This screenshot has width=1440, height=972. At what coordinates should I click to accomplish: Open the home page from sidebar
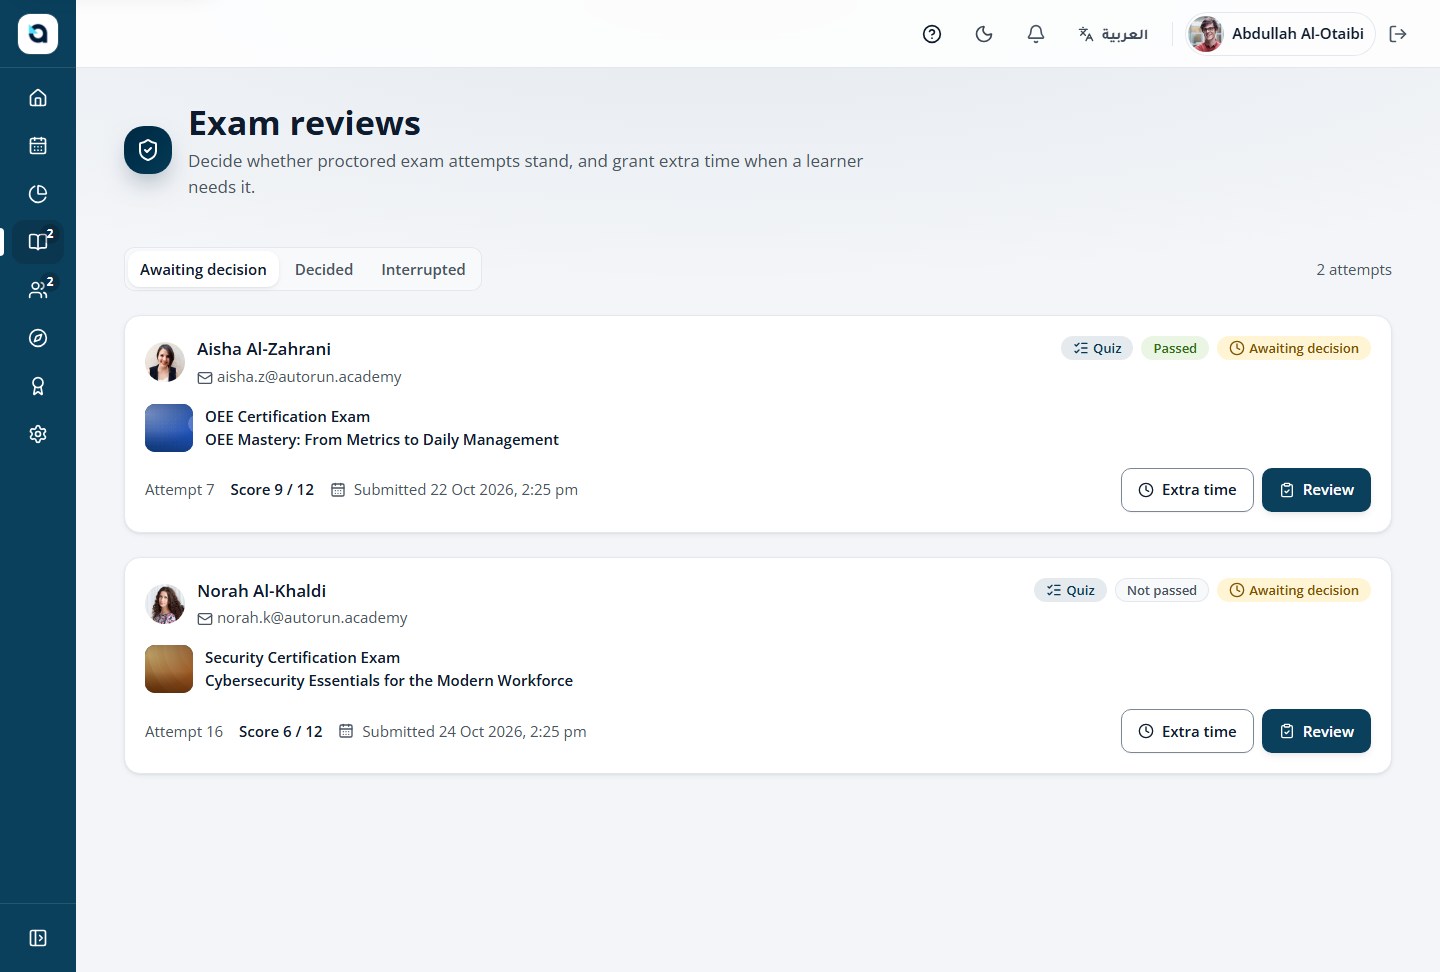(38, 98)
